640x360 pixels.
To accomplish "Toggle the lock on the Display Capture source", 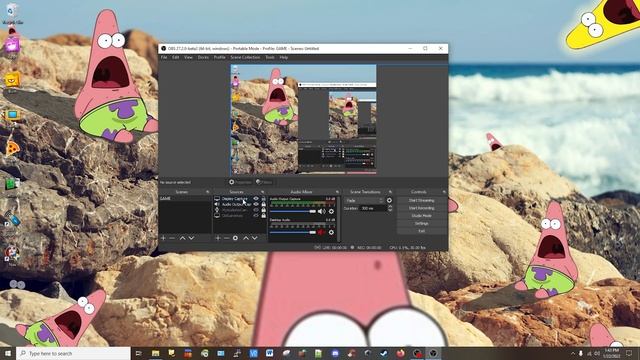I will (x=263, y=199).
